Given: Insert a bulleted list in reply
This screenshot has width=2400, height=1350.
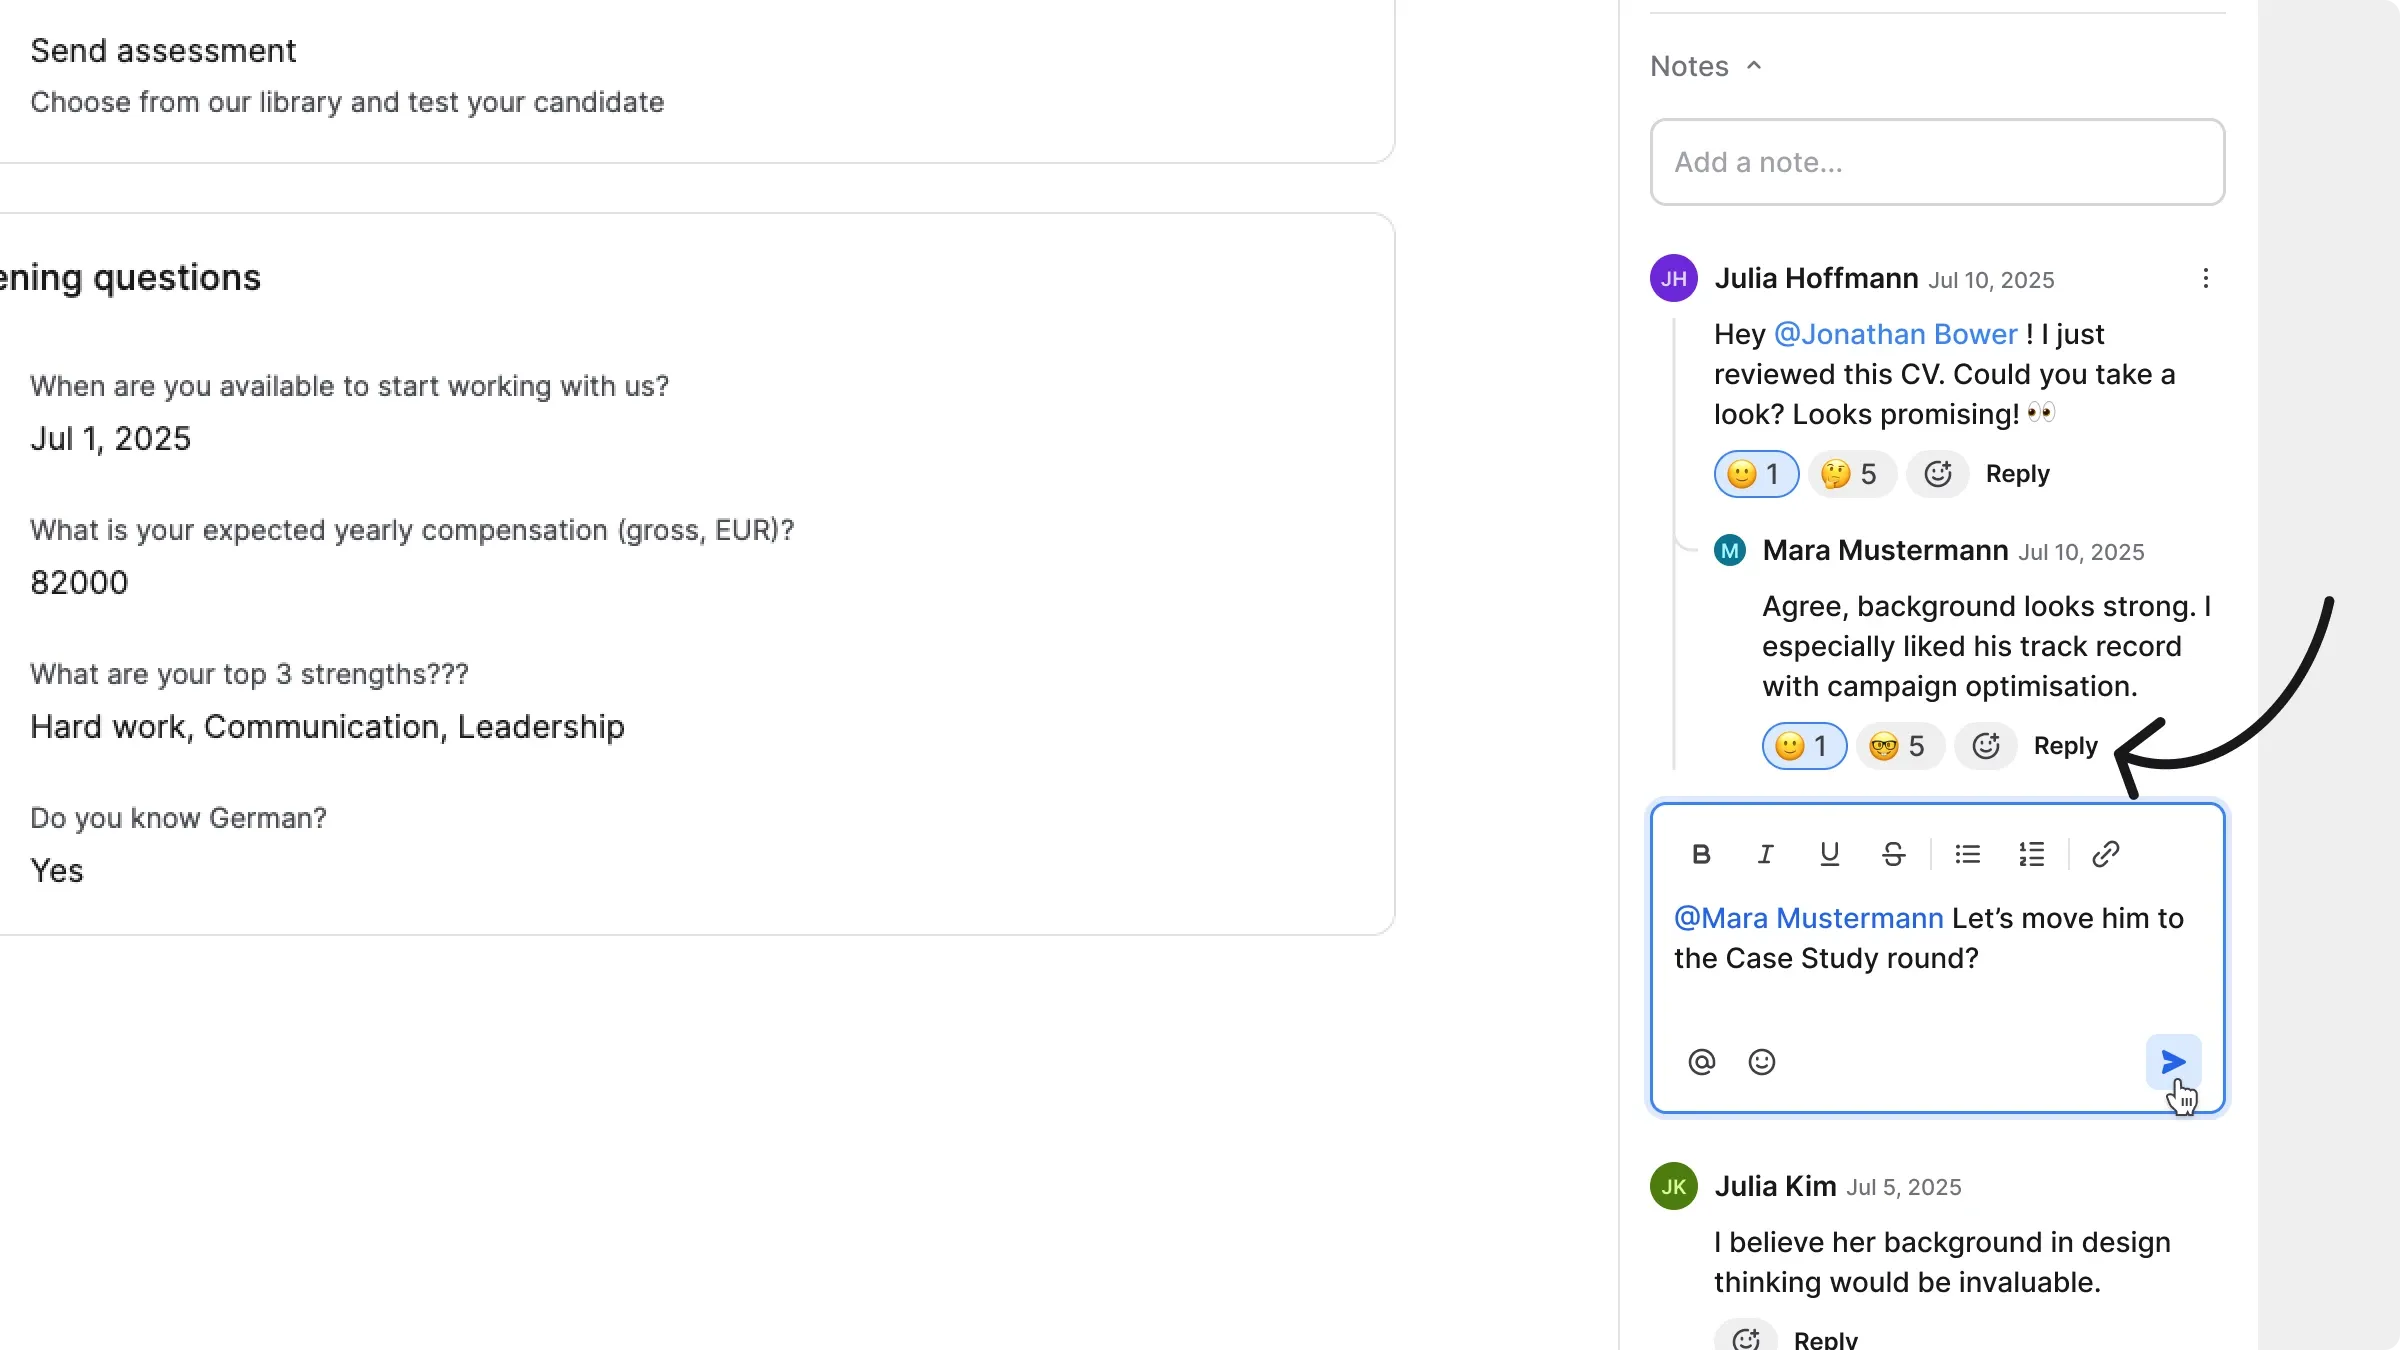Looking at the screenshot, I should point(1967,854).
